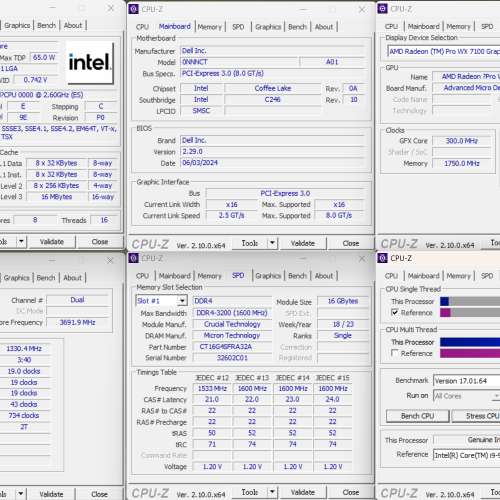This screenshot has width=500, height=500.
Task: Click Tools button in SPD window
Action: (x=250, y=492)
